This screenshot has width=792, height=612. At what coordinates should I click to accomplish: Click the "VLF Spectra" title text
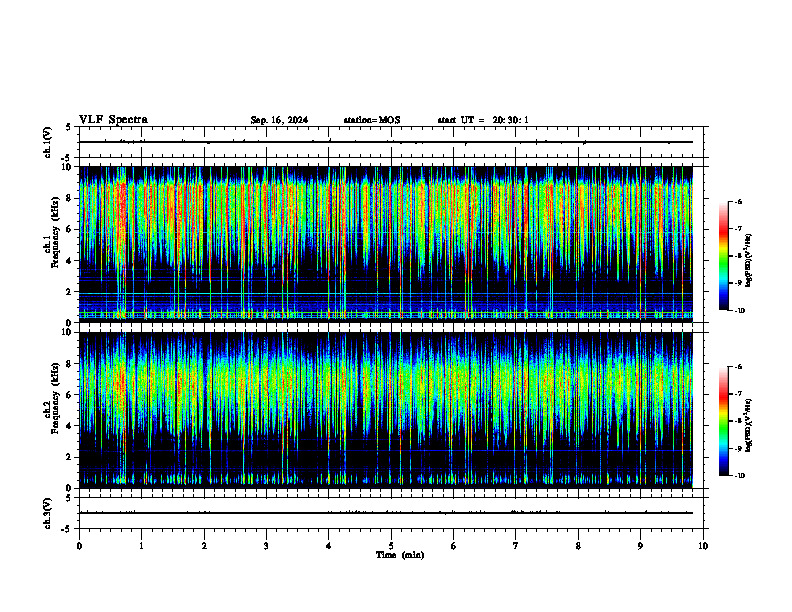113,120
